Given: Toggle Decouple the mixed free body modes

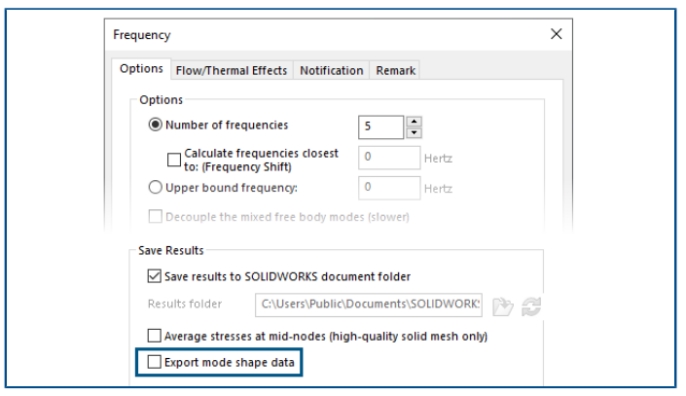Looking at the screenshot, I should [155, 216].
